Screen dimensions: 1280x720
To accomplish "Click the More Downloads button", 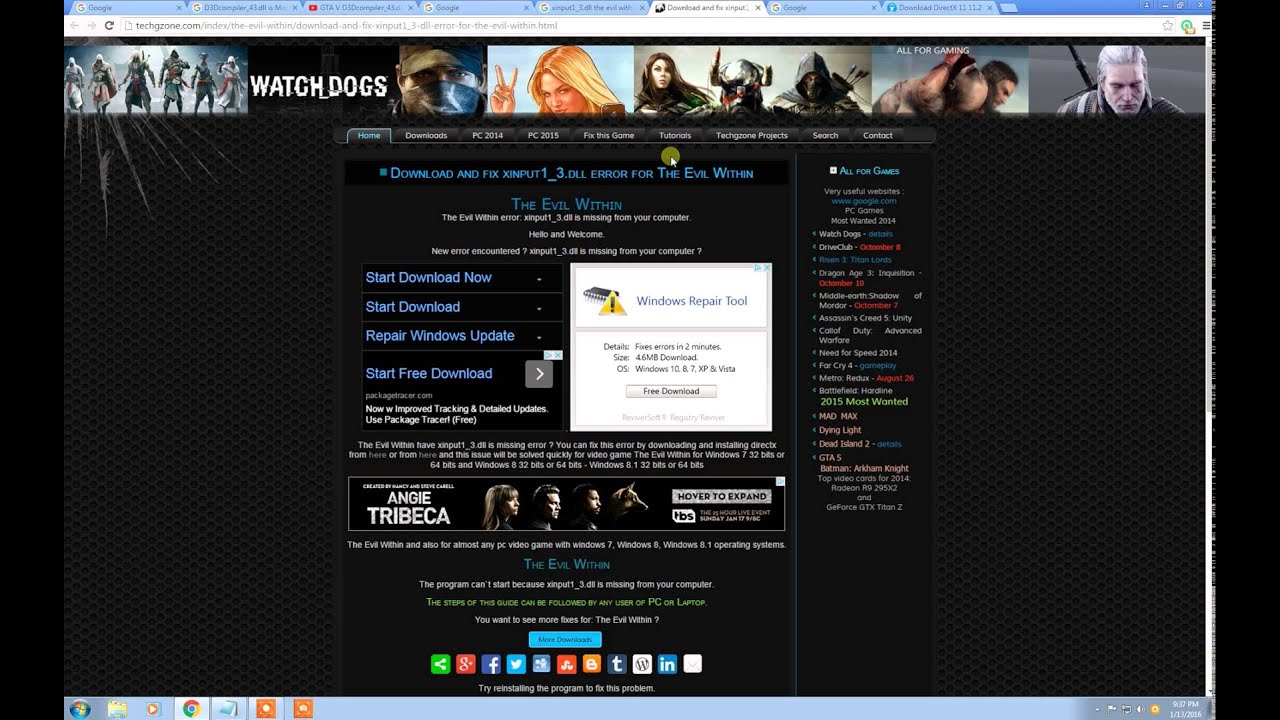I will (x=565, y=640).
